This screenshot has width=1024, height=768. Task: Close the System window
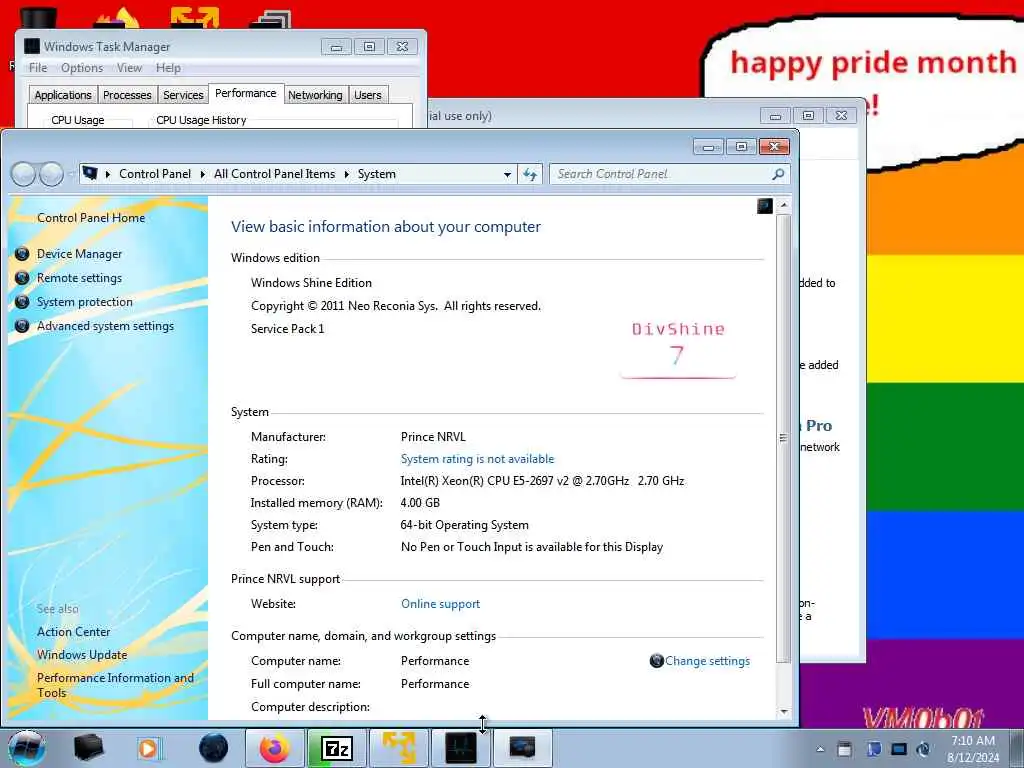pos(775,147)
